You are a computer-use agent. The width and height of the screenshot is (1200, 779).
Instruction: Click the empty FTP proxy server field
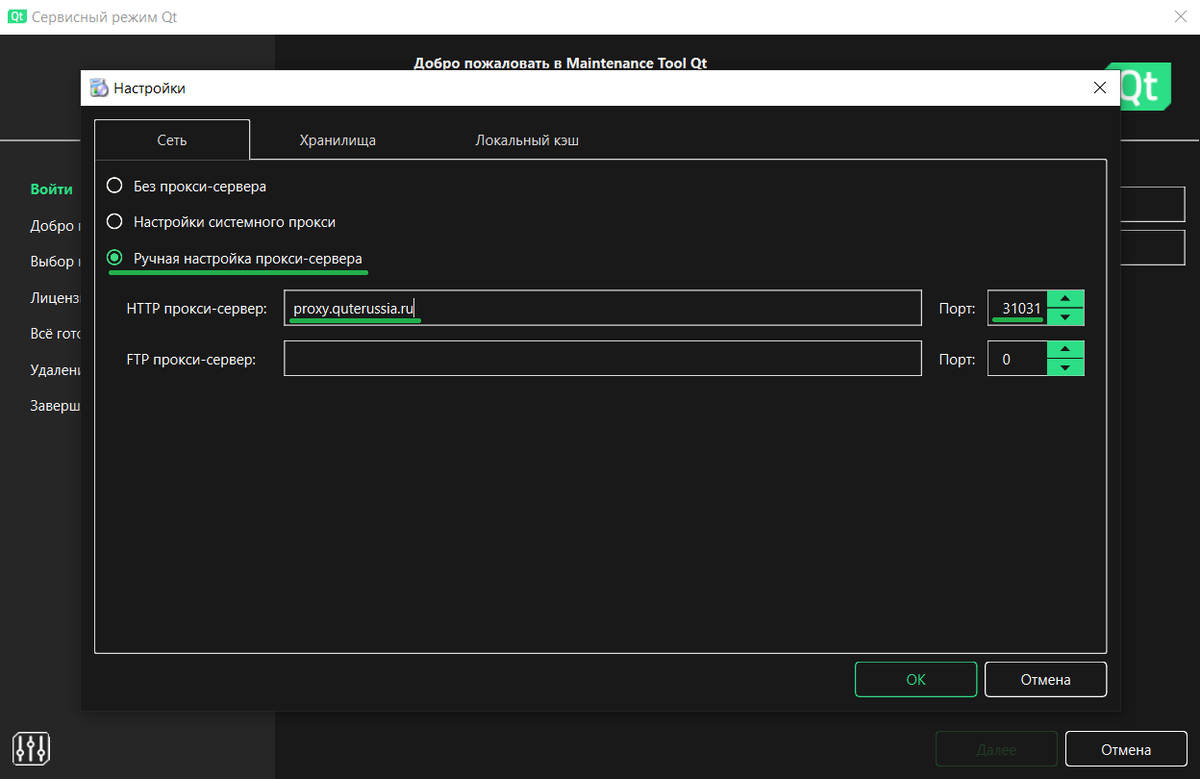click(602, 358)
